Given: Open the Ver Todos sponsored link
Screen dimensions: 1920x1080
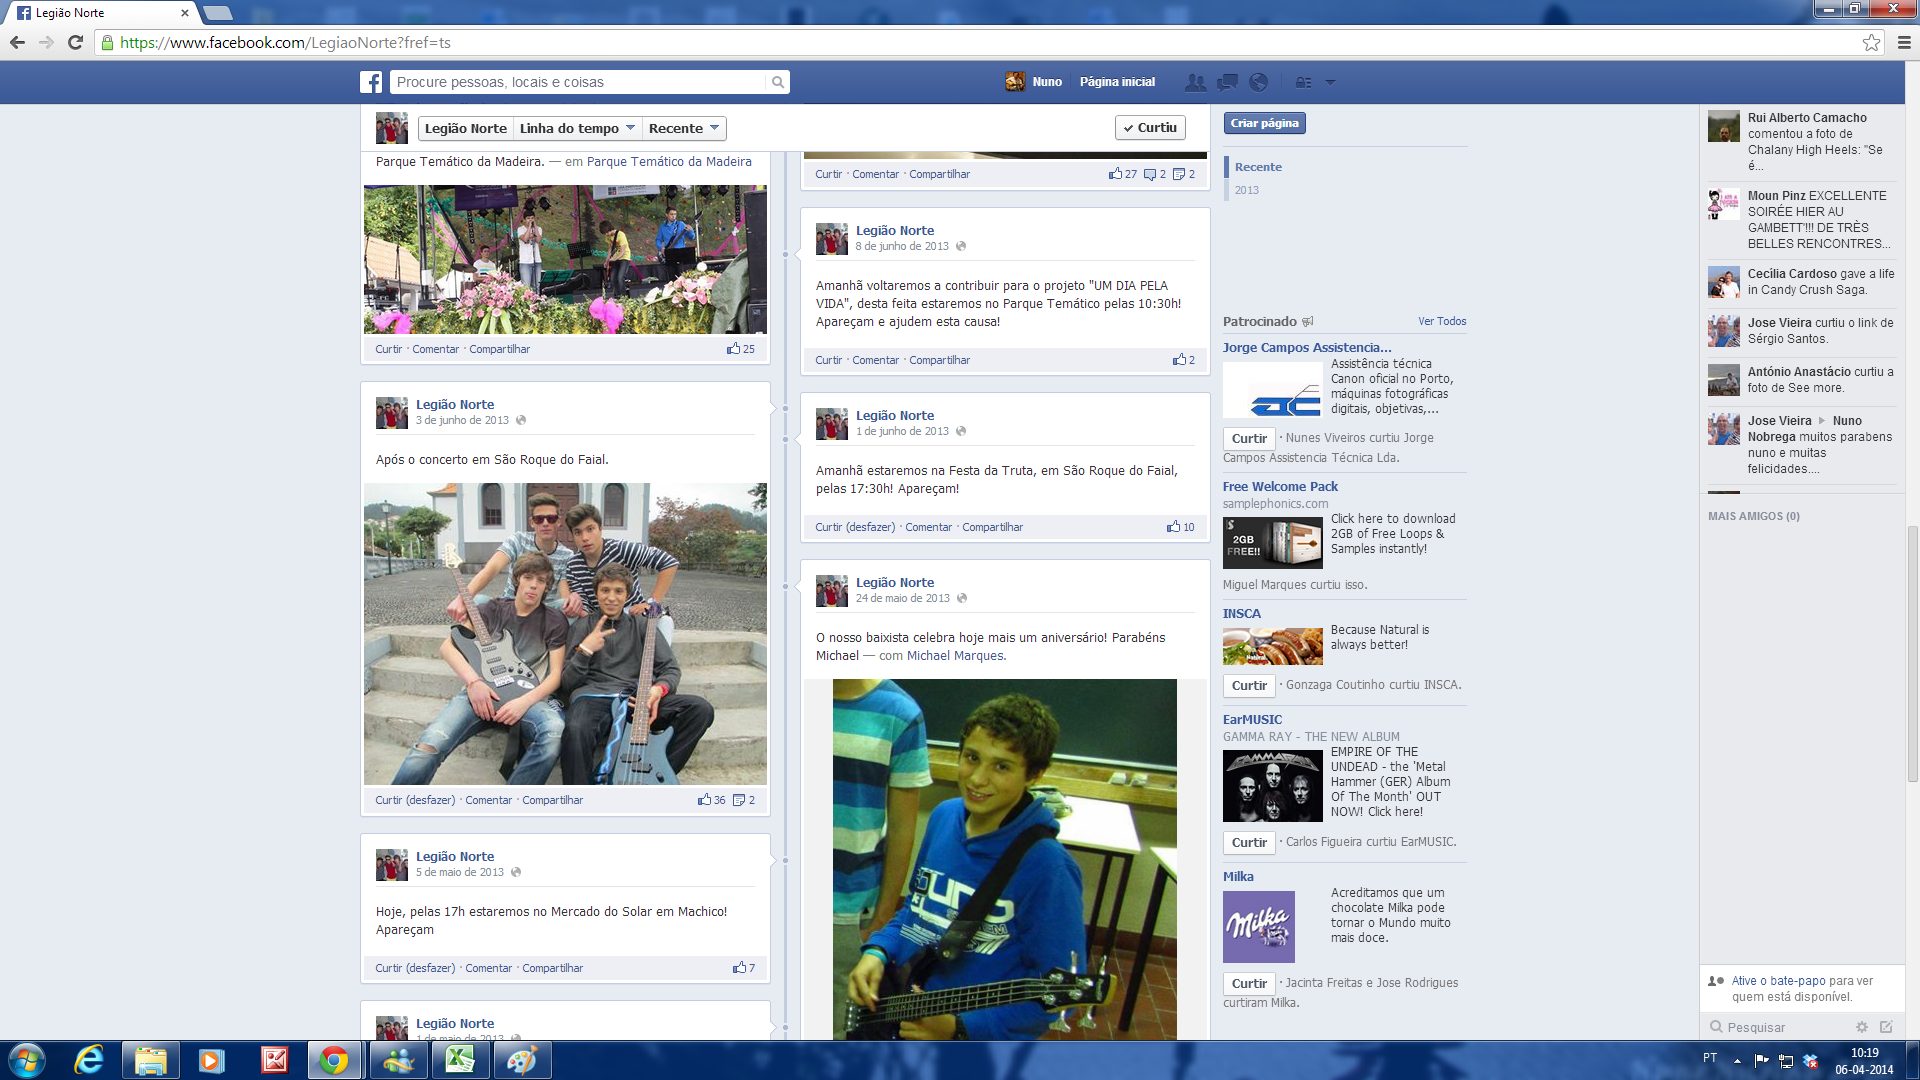Looking at the screenshot, I should [x=1442, y=321].
